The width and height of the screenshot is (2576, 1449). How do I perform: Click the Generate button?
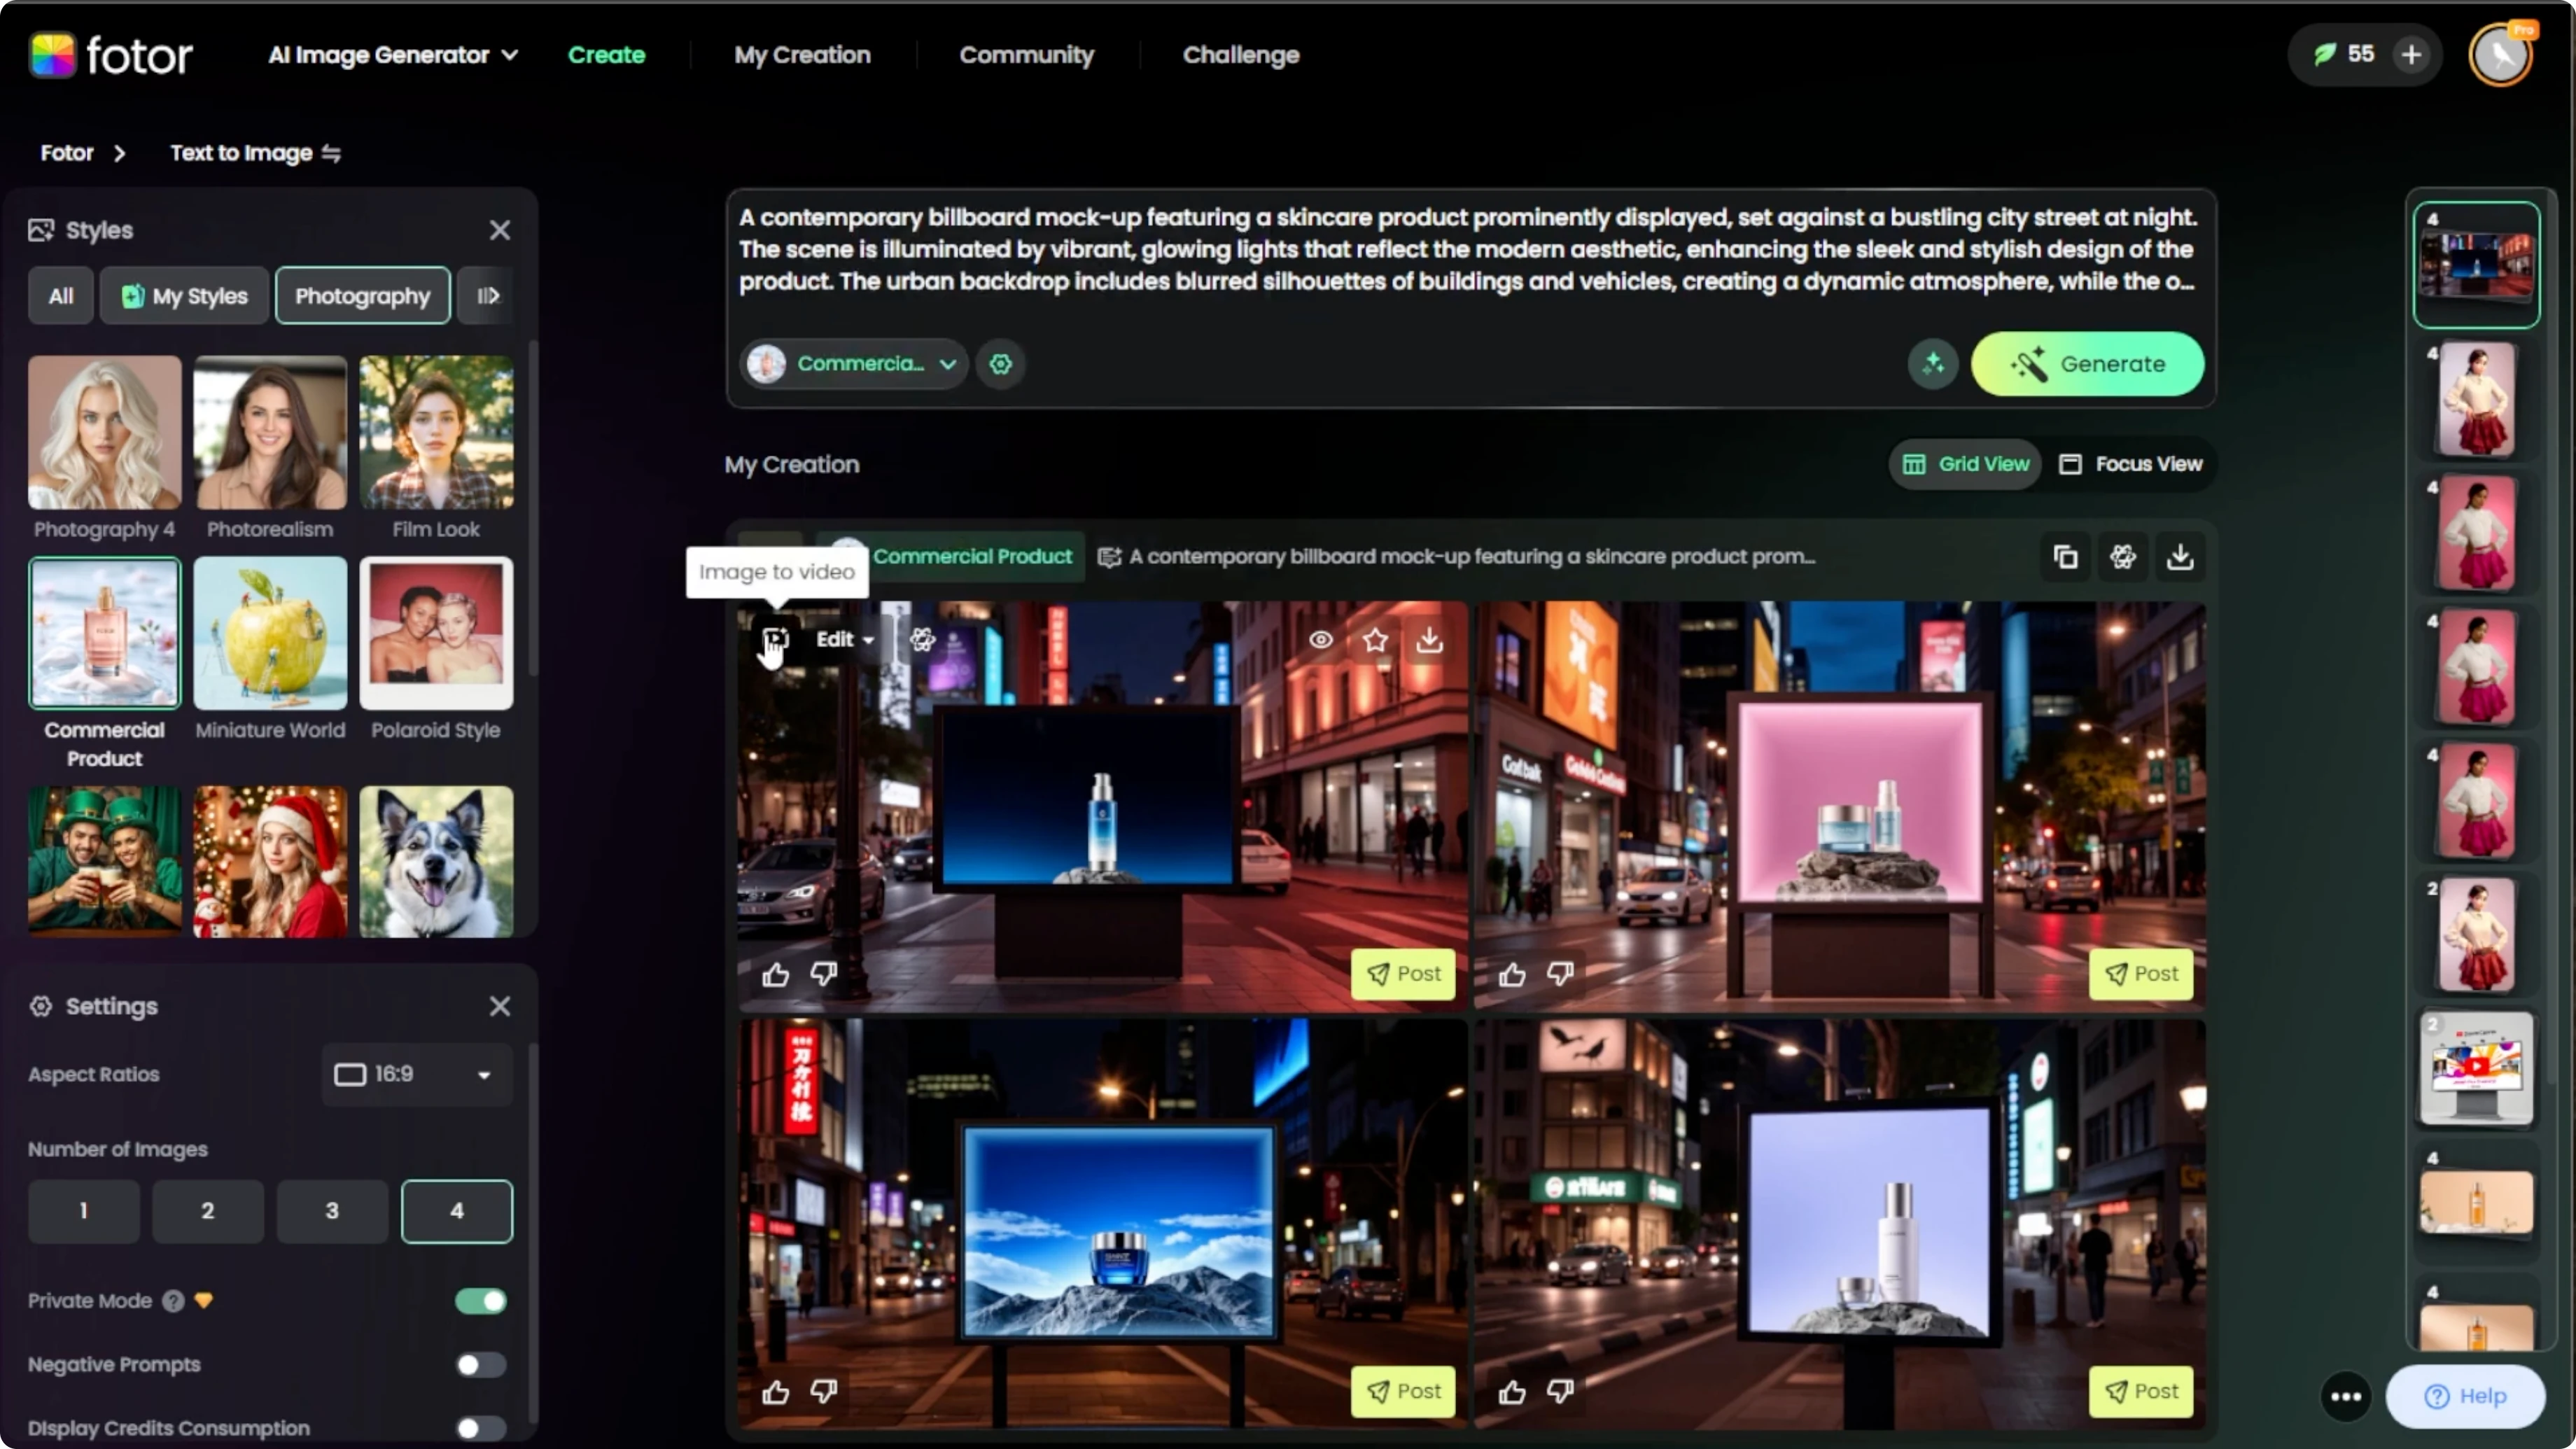[2087, 364]
